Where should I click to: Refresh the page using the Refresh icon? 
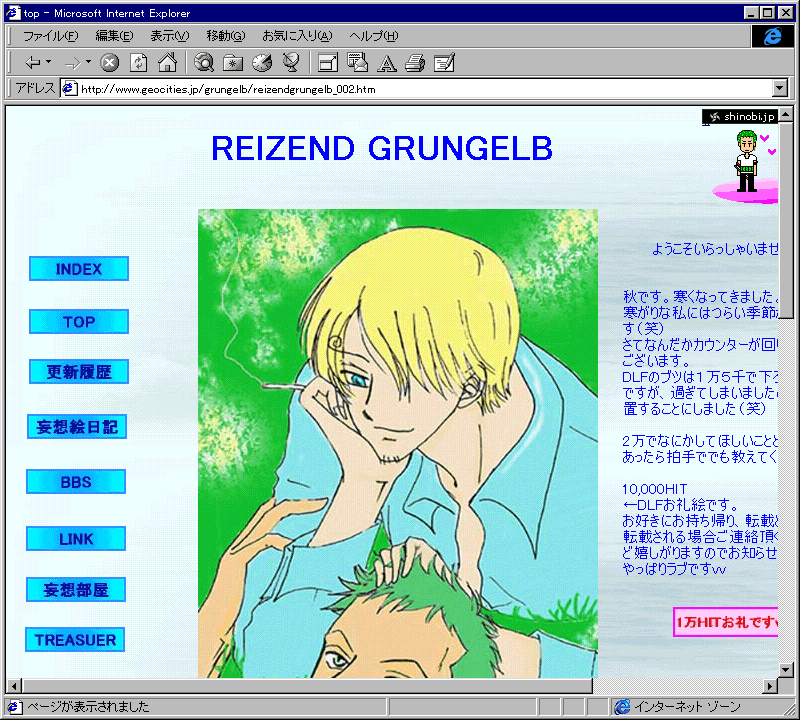[x=138, y=63]
